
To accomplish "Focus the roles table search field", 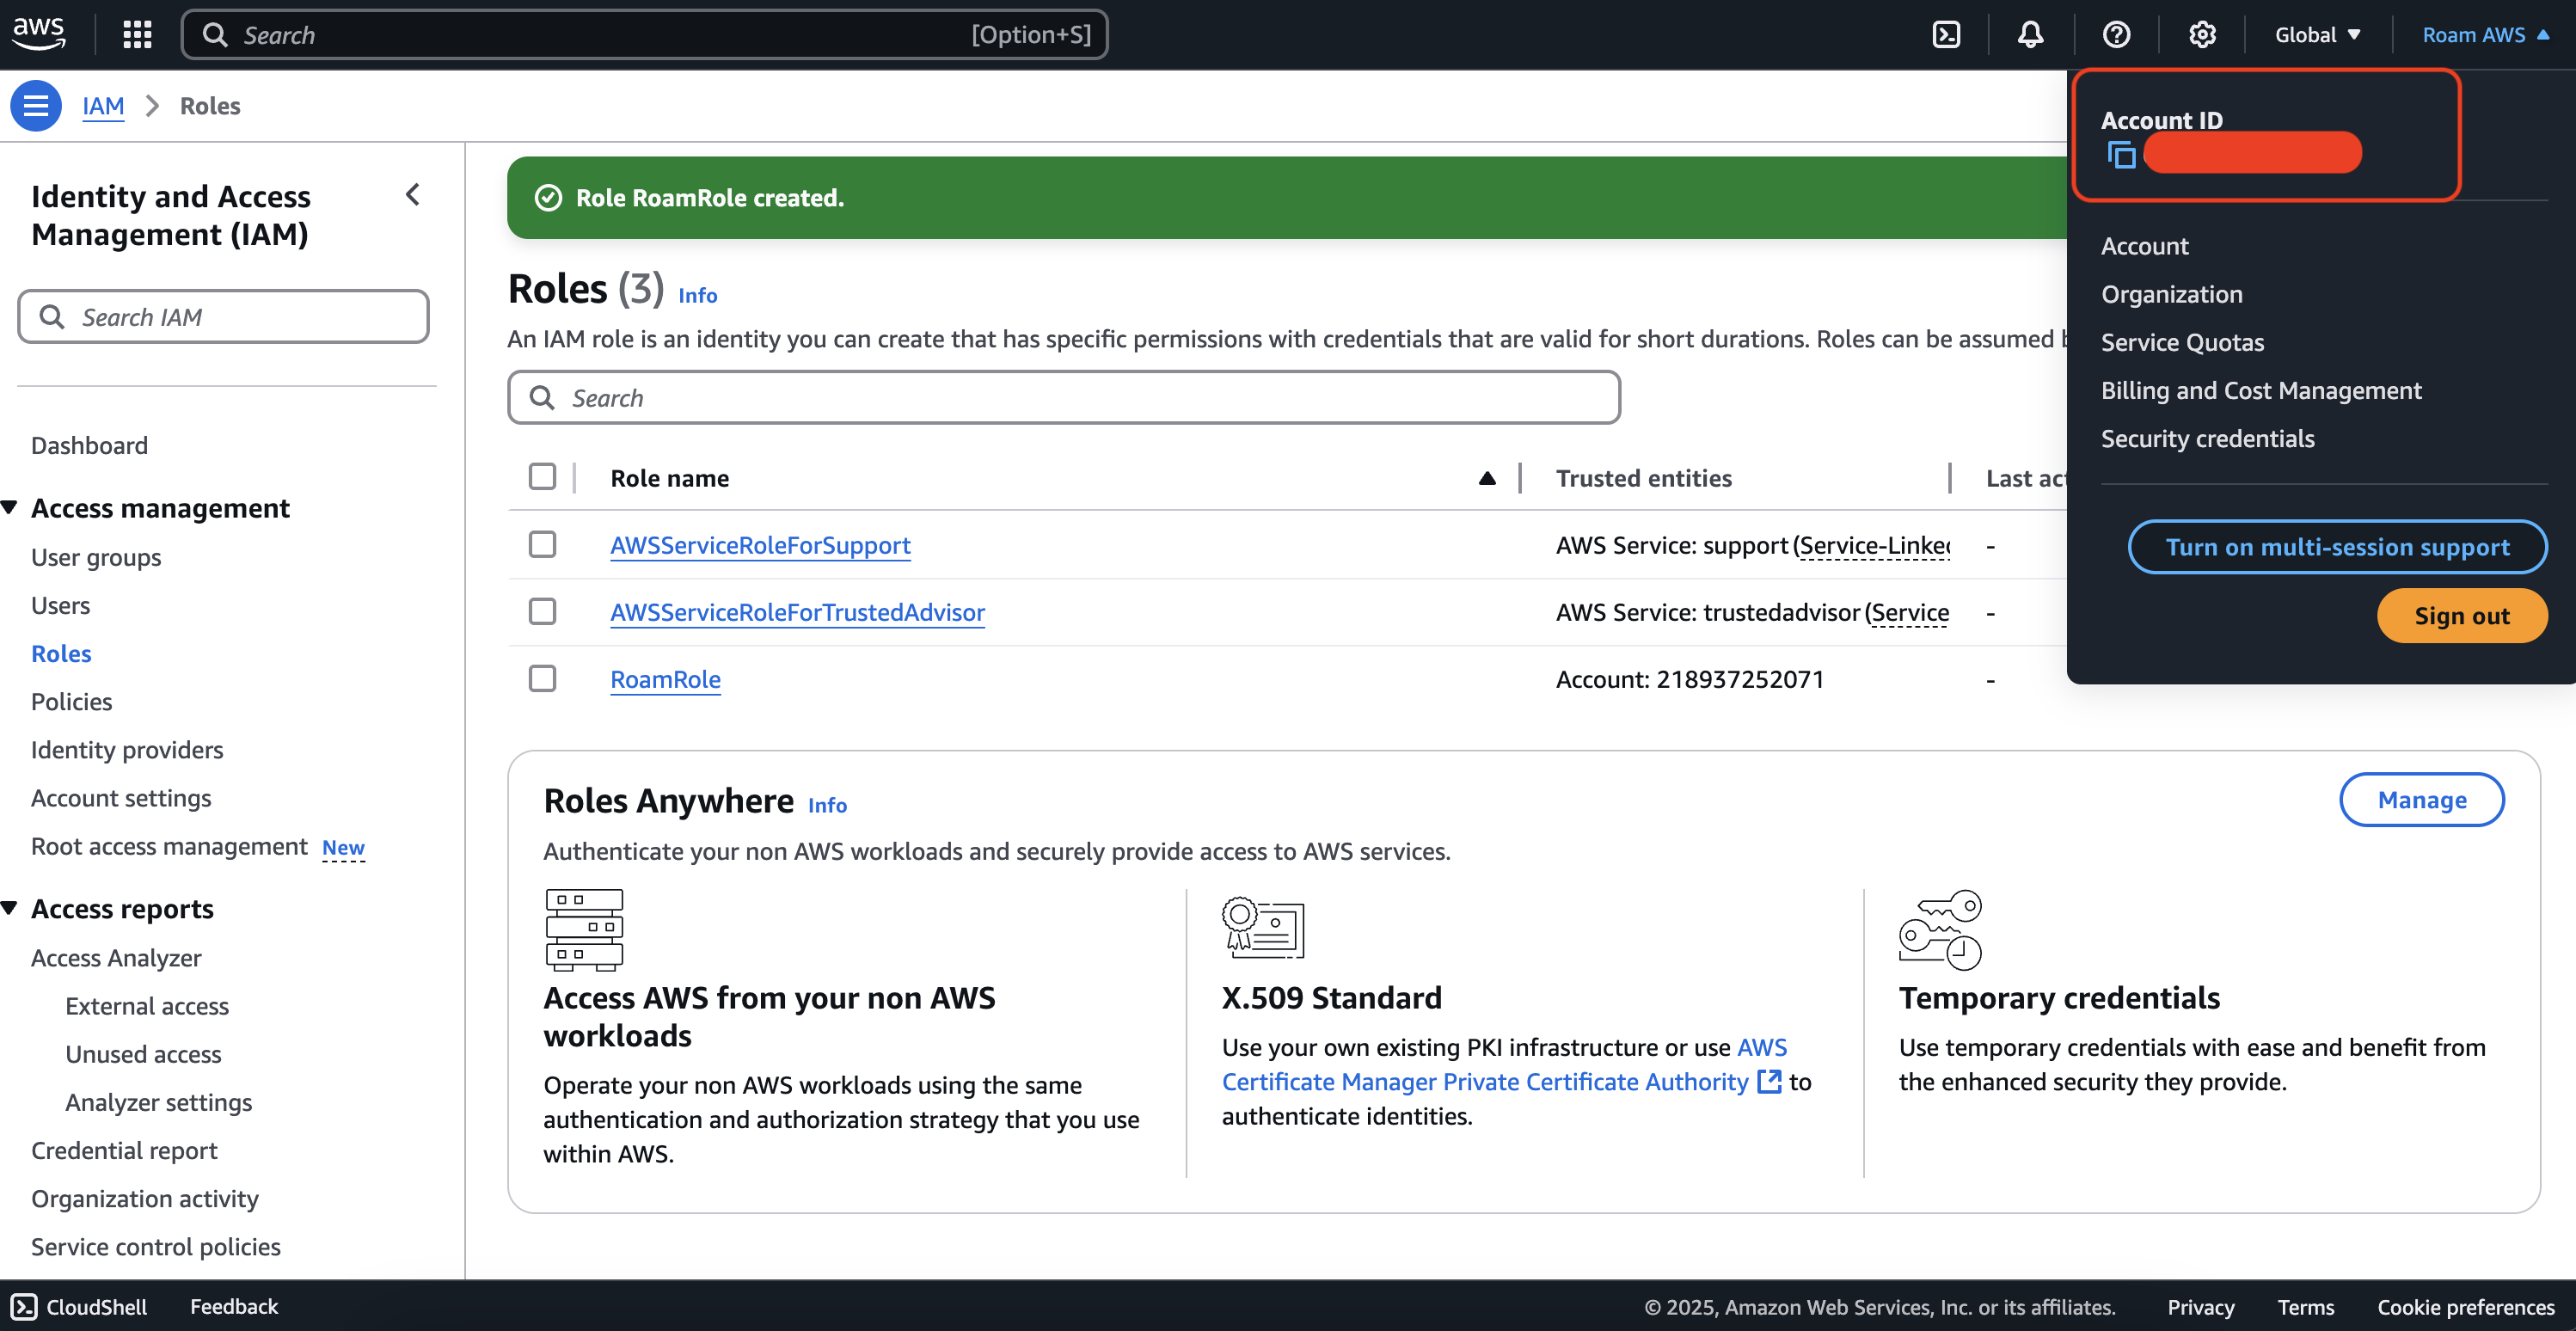I will tap(1064, 398).
